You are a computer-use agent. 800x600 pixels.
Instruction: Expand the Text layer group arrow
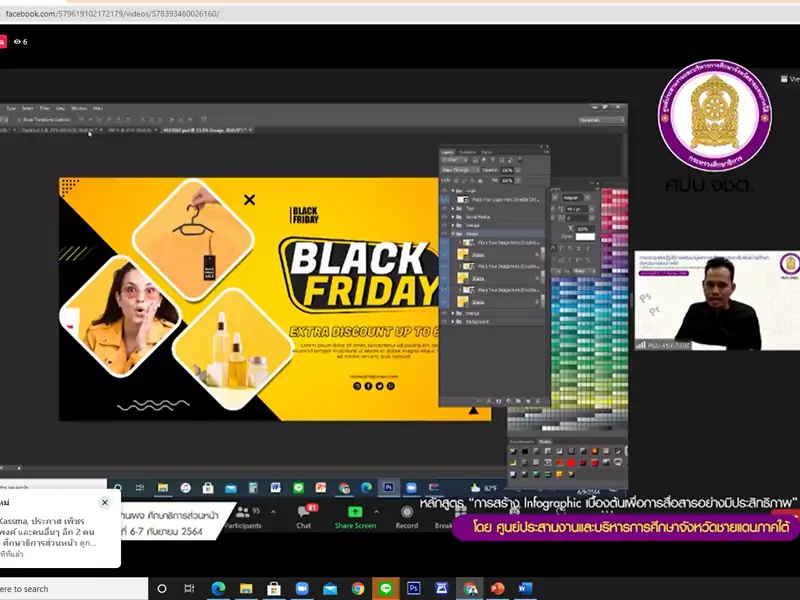click(x=453, y=209)
